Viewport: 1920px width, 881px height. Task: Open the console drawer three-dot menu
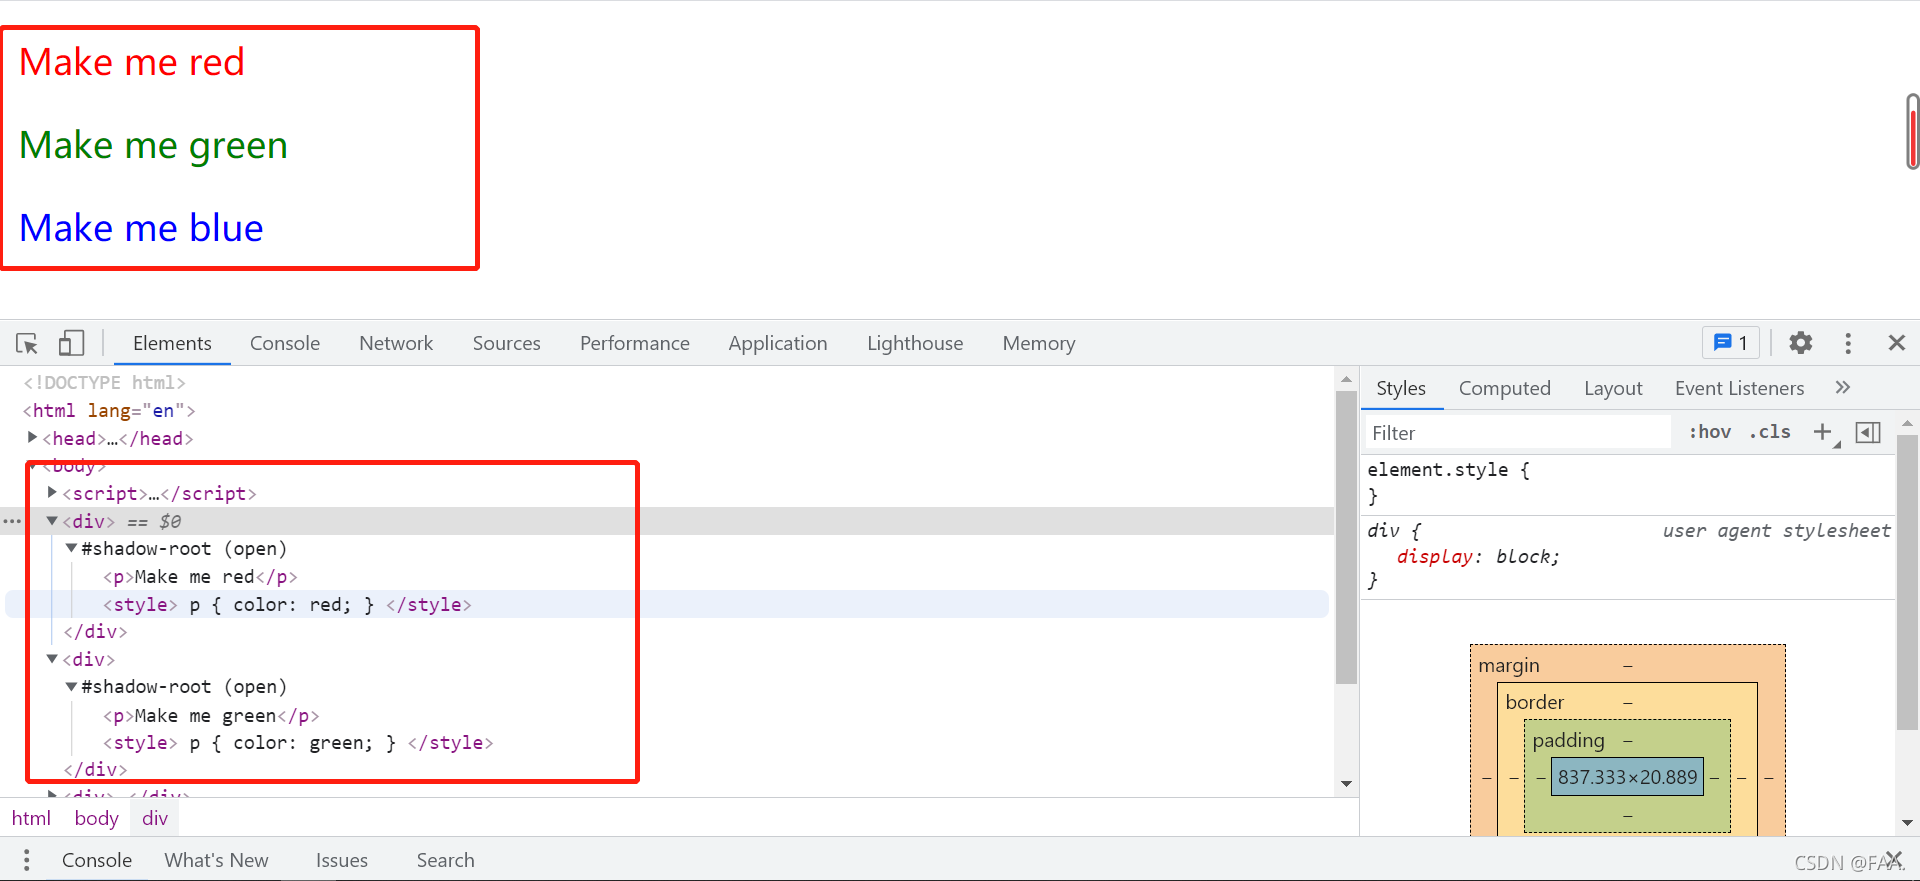click(27, 860)
